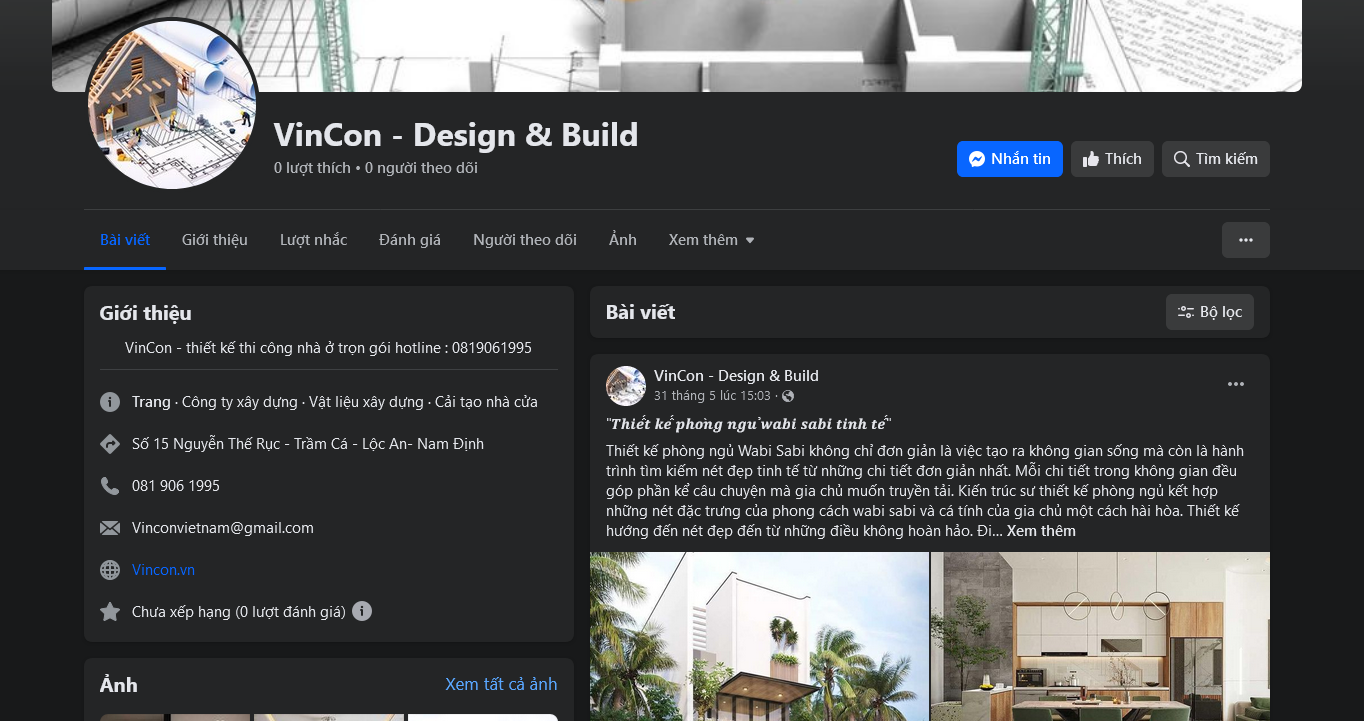Open the post's three-dot options menu

pyautogui.click(x=1236, y=384)
